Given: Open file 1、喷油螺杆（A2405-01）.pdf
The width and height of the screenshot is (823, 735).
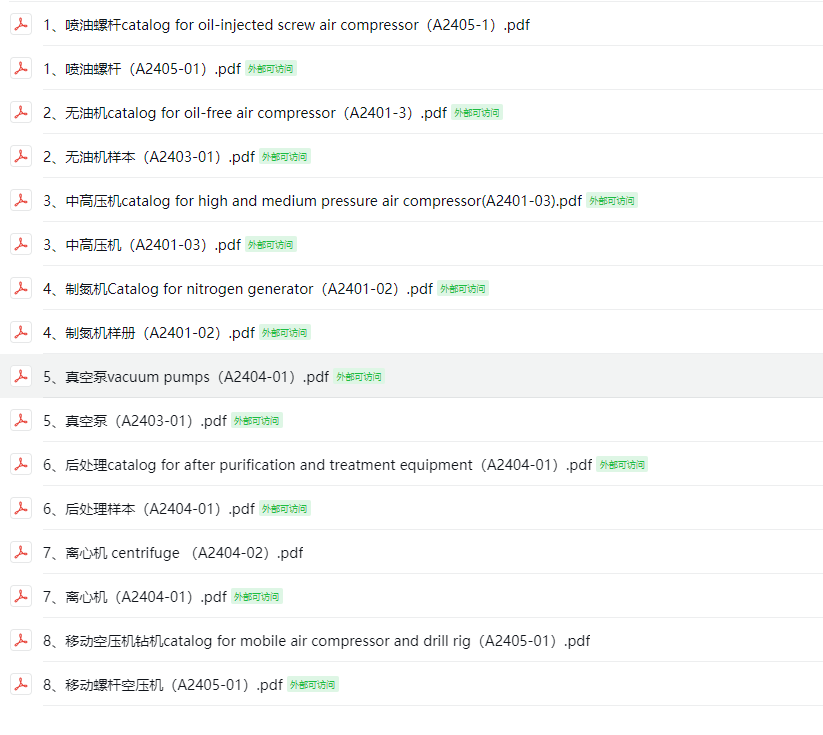Looking at the screenshot, I should click(142, 69).
